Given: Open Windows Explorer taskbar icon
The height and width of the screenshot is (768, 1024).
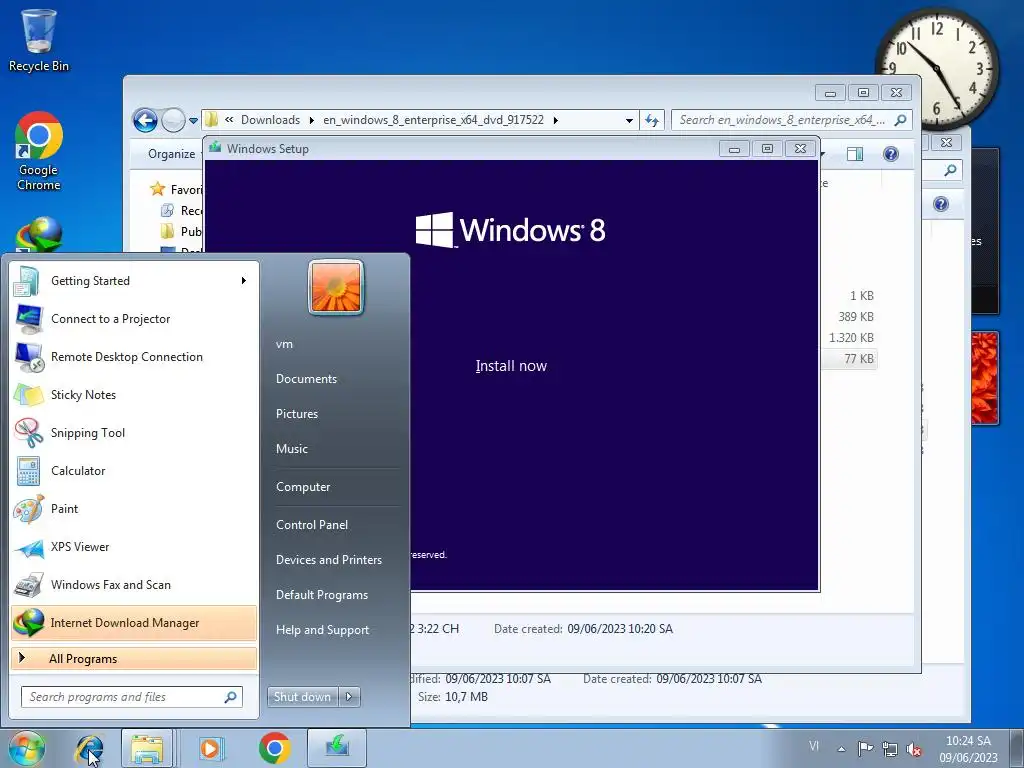Looking at the screenshot, I should (147, 748).
